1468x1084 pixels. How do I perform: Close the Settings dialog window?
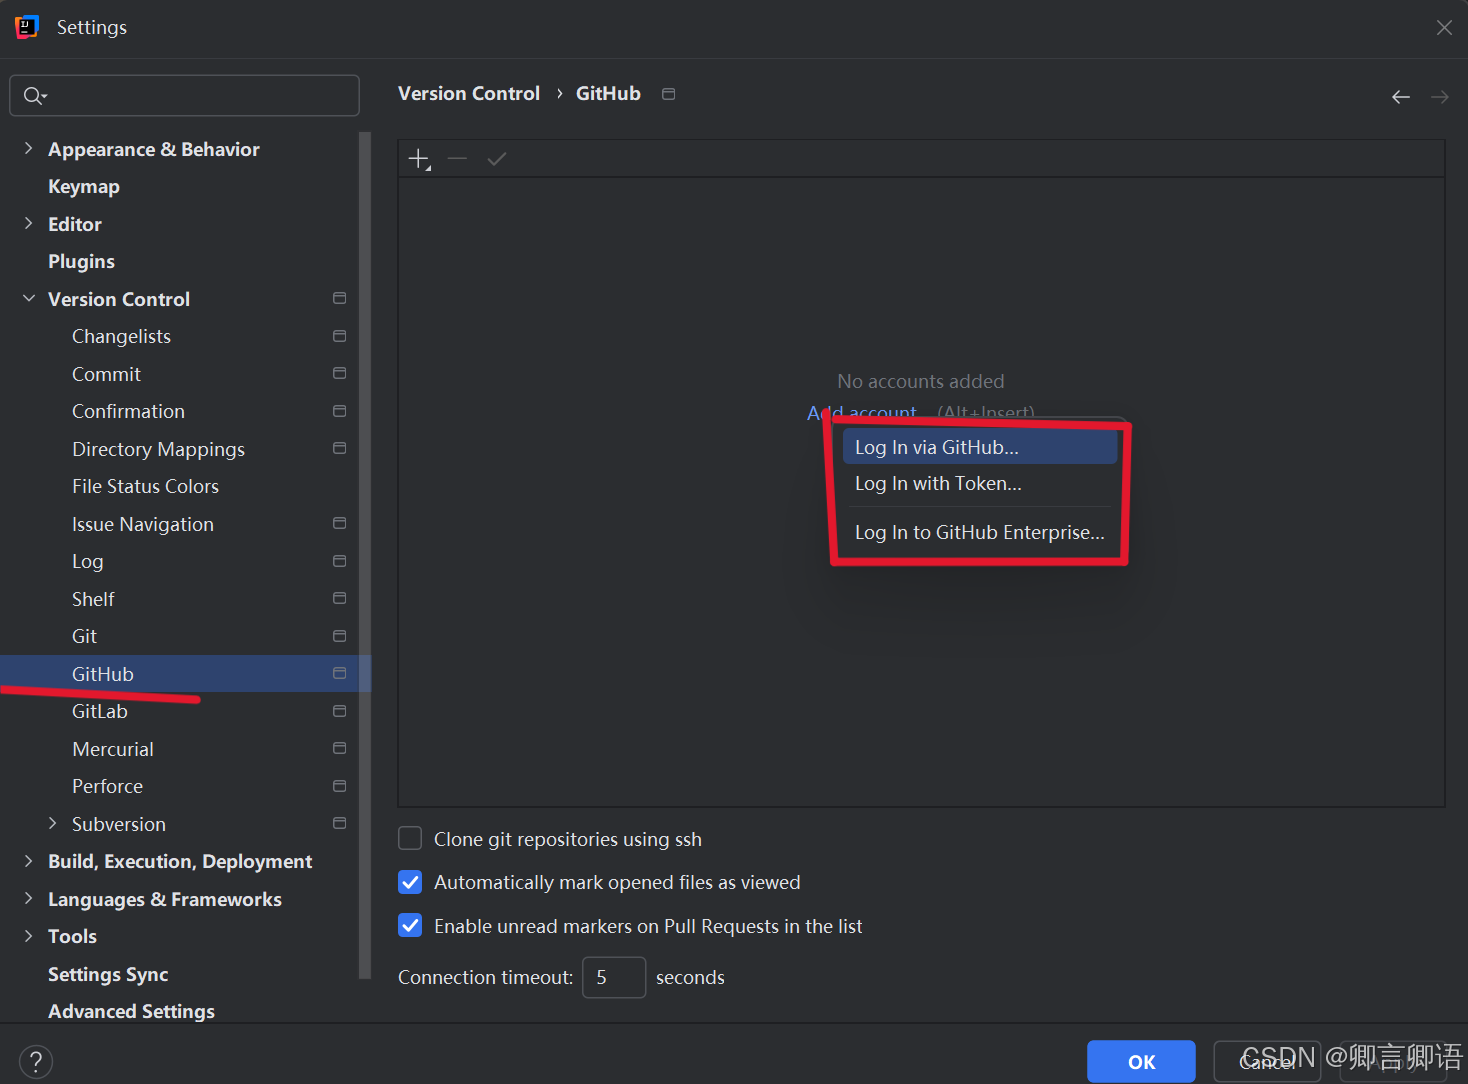coord(1444,27)
